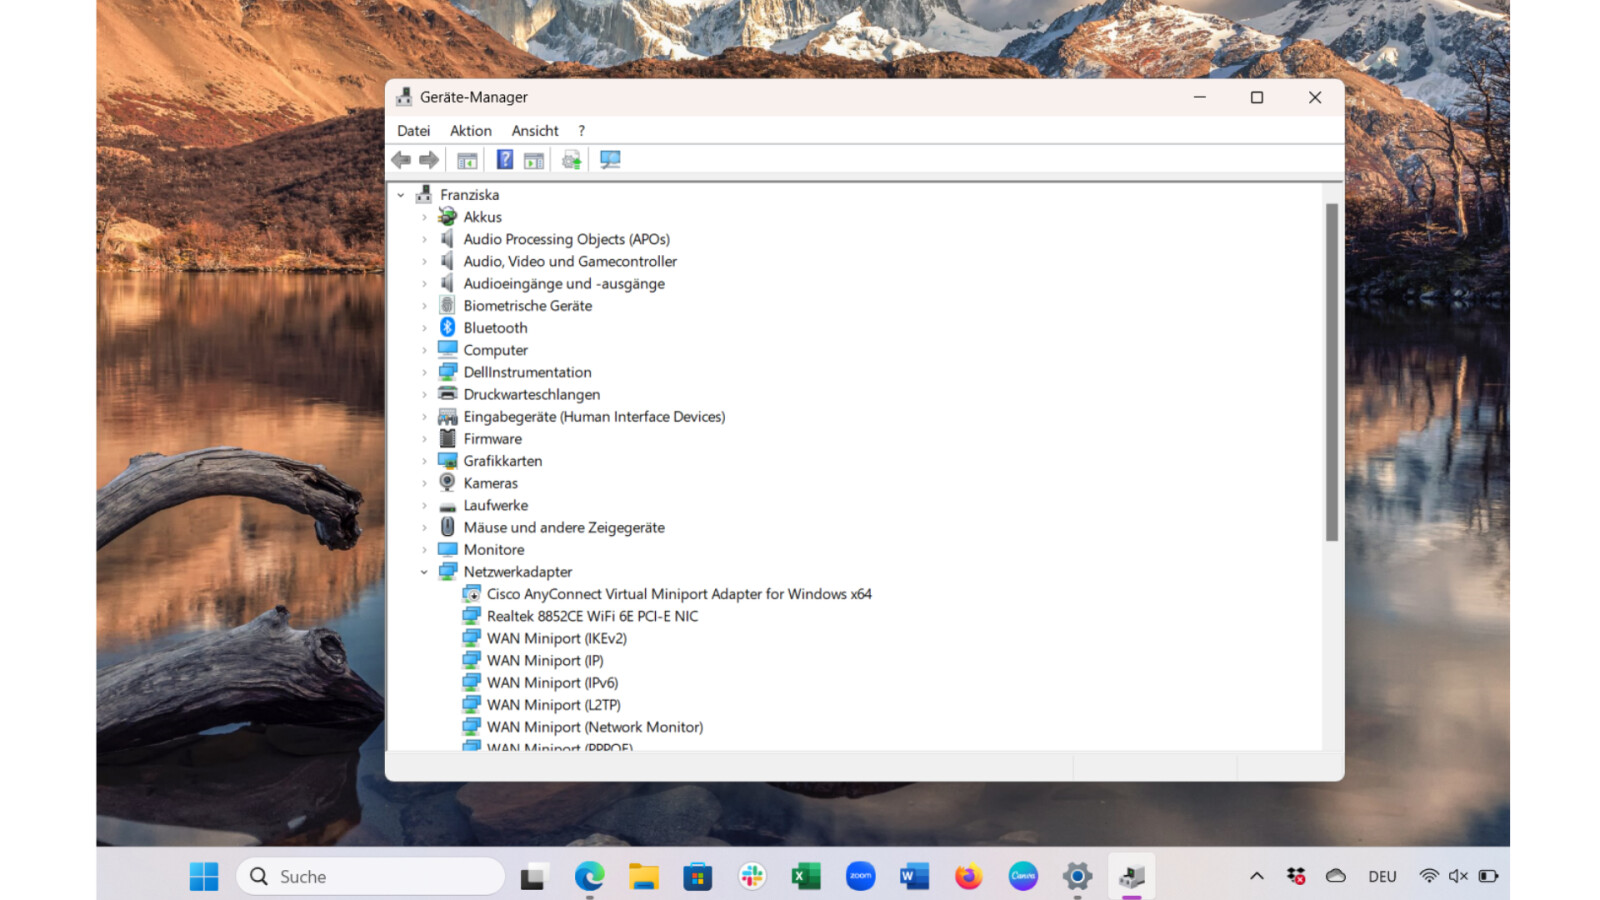Viewport: 1600px width, 900px height.
Task: Expand the Akkus category
Action: [424, 217]
